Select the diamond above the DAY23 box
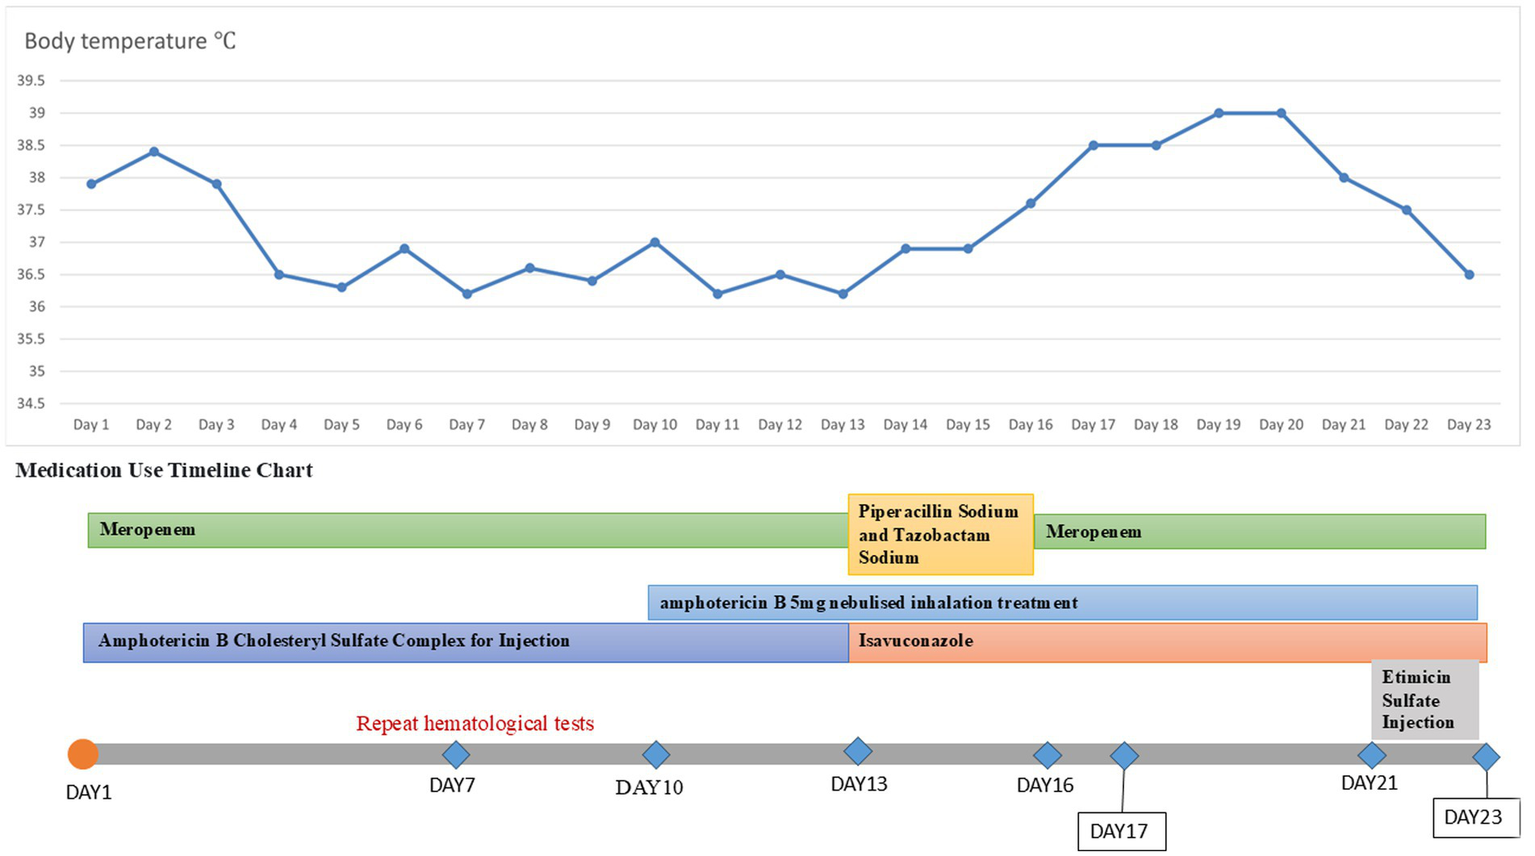The width and height of the screenshot is (1535, 856). [x=1486, y=757]
